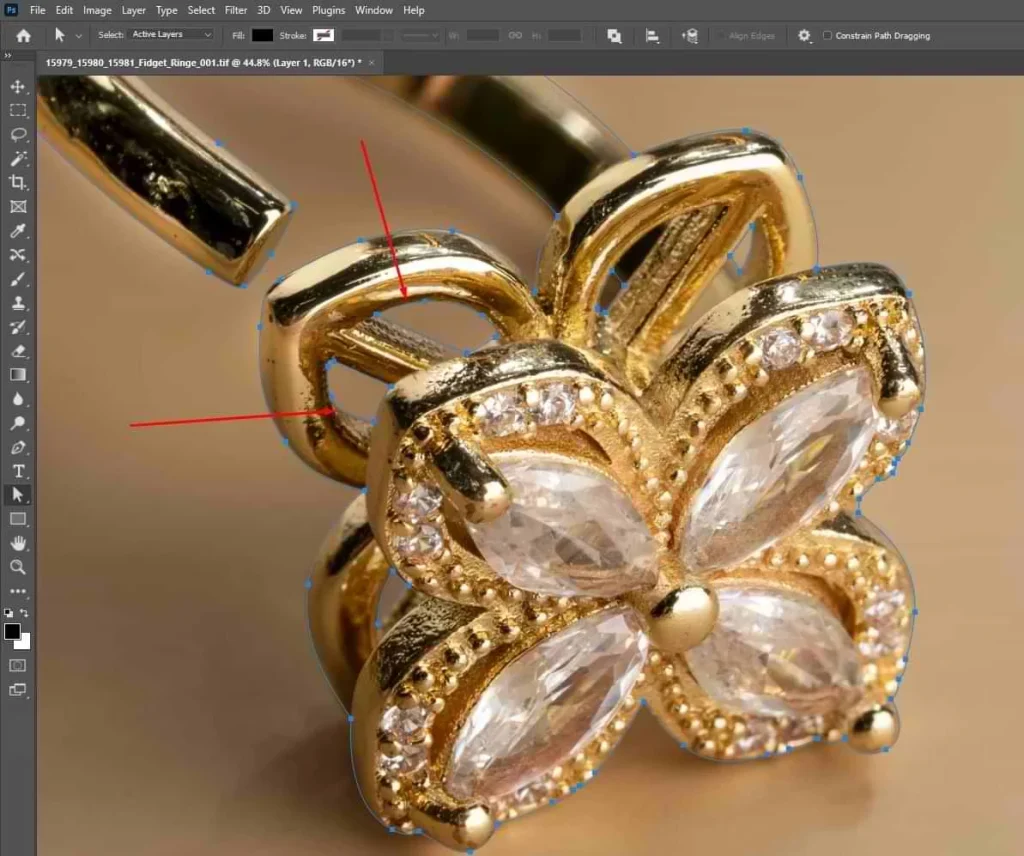
Task: Close the Fidget_Ringe_001.tif document tab
Action: [x=372, y=62]
